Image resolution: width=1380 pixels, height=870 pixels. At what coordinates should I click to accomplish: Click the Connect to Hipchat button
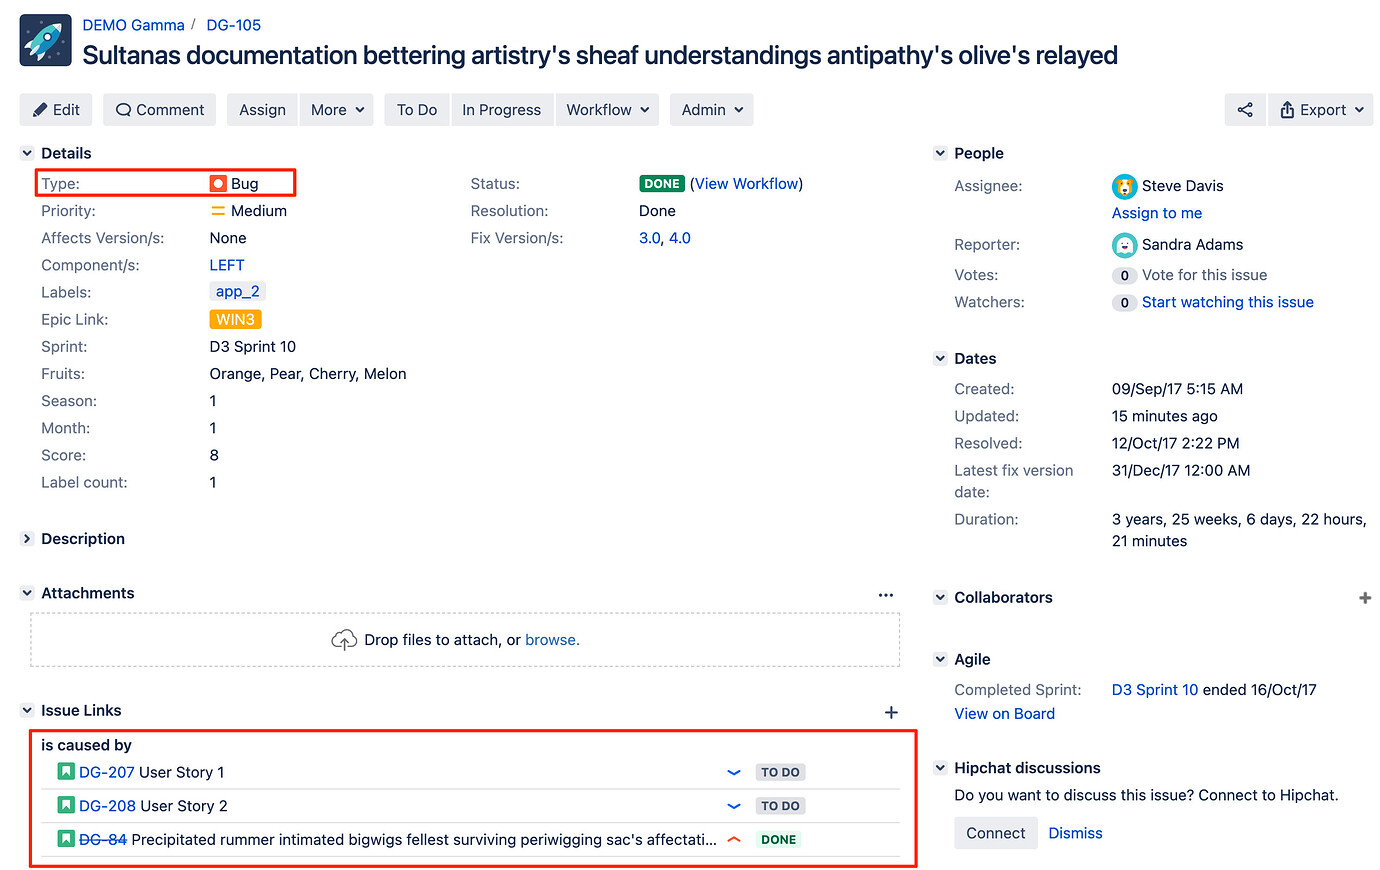pos(995,833)
